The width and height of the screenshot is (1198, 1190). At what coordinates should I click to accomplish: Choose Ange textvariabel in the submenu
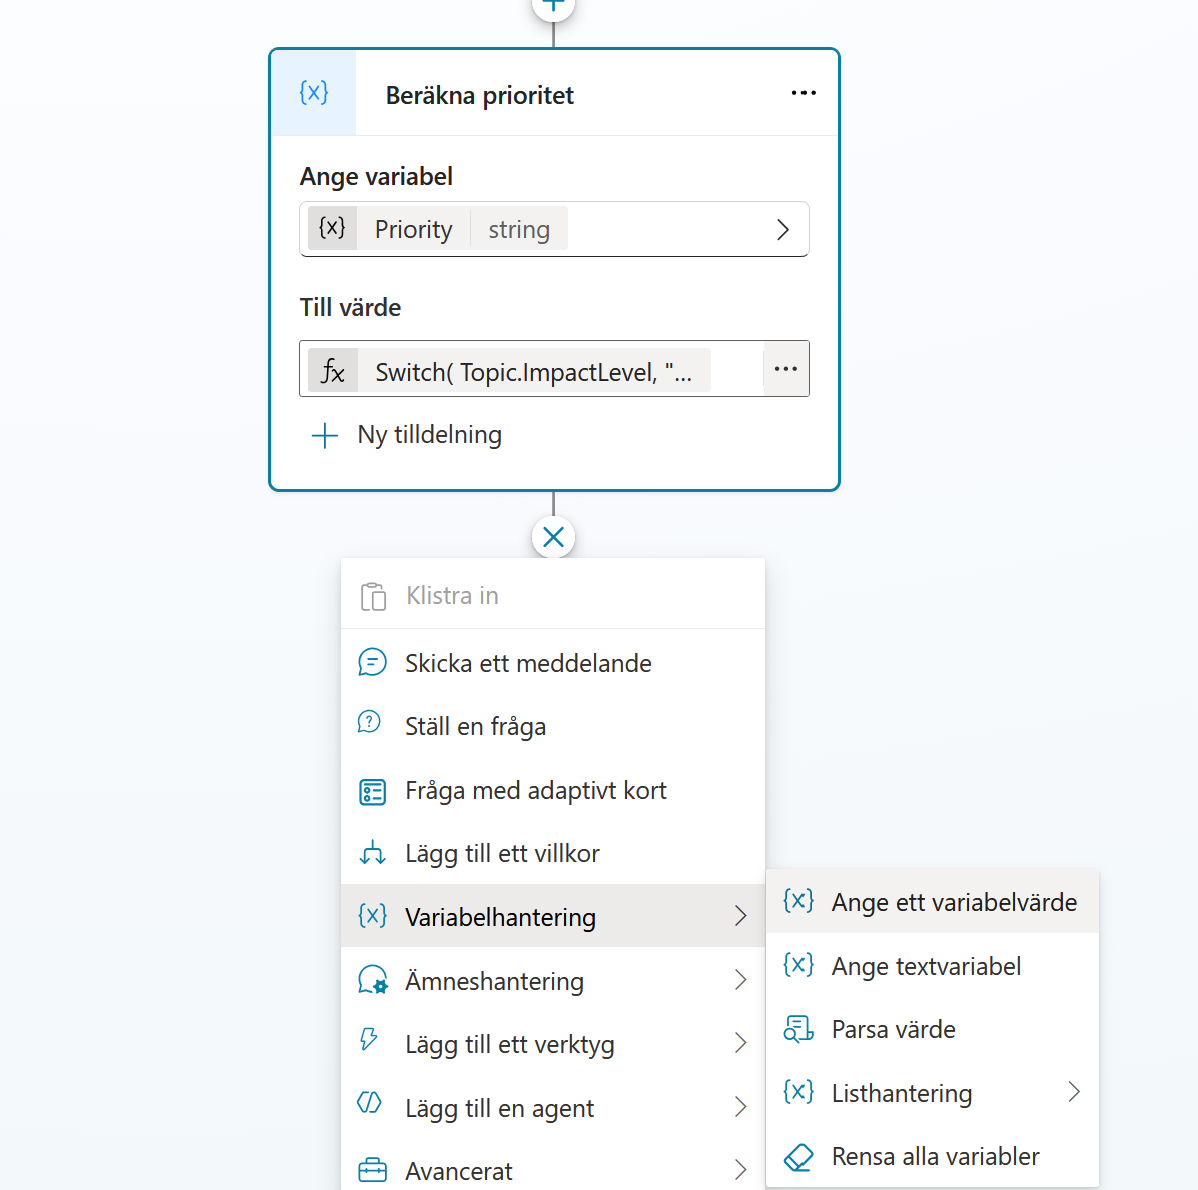(932, 965)
